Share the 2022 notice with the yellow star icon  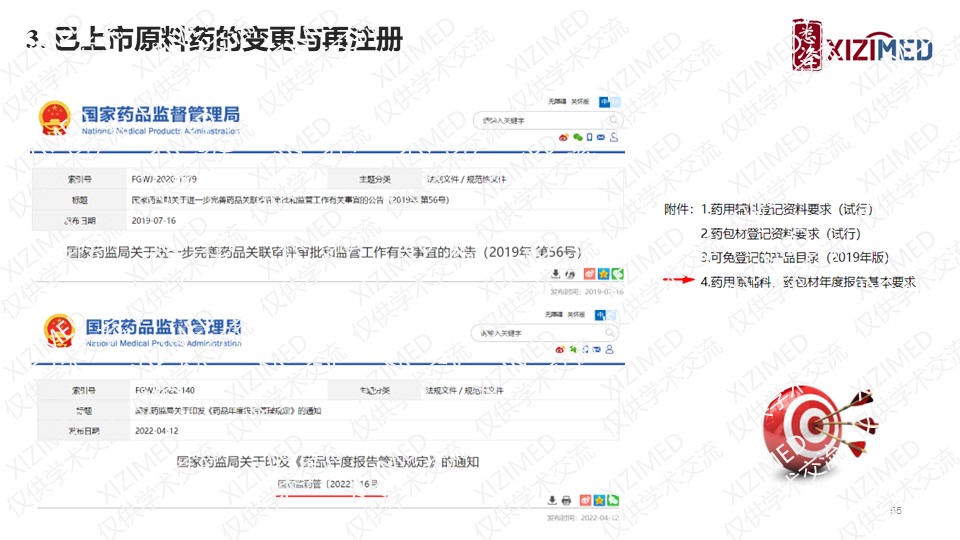tap(599, 500)
